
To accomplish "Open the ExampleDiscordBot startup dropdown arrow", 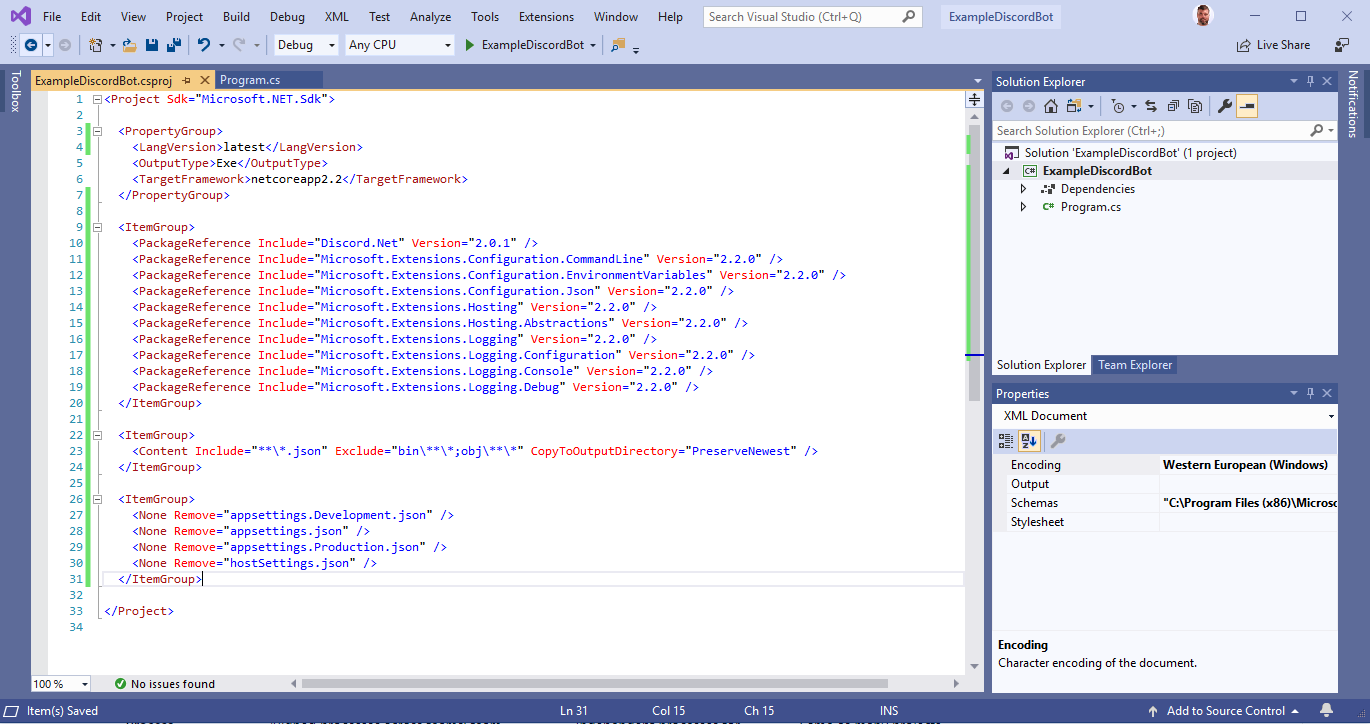I will point(593,45).
